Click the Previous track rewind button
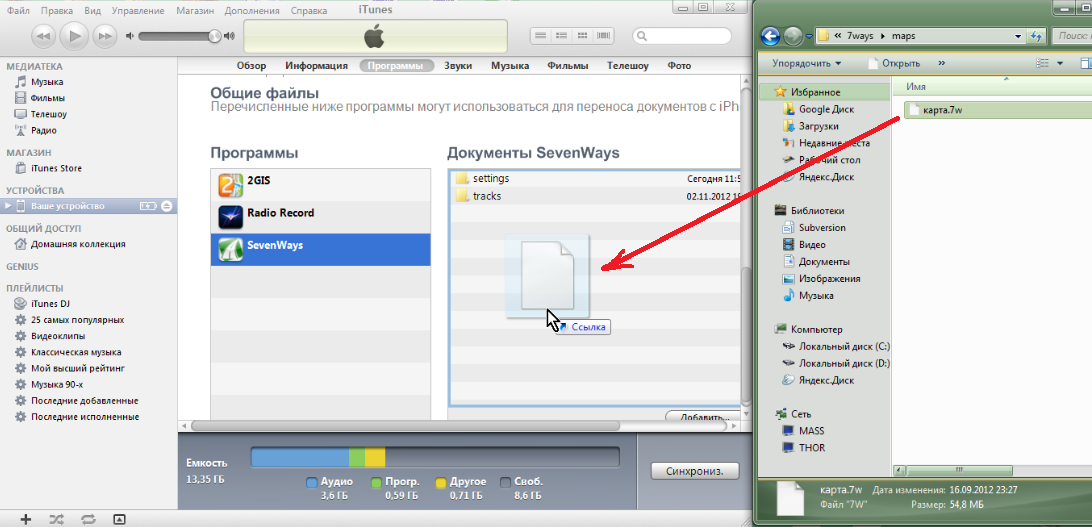The height and width of the screenshot is (527, 1092). point(43,36)
